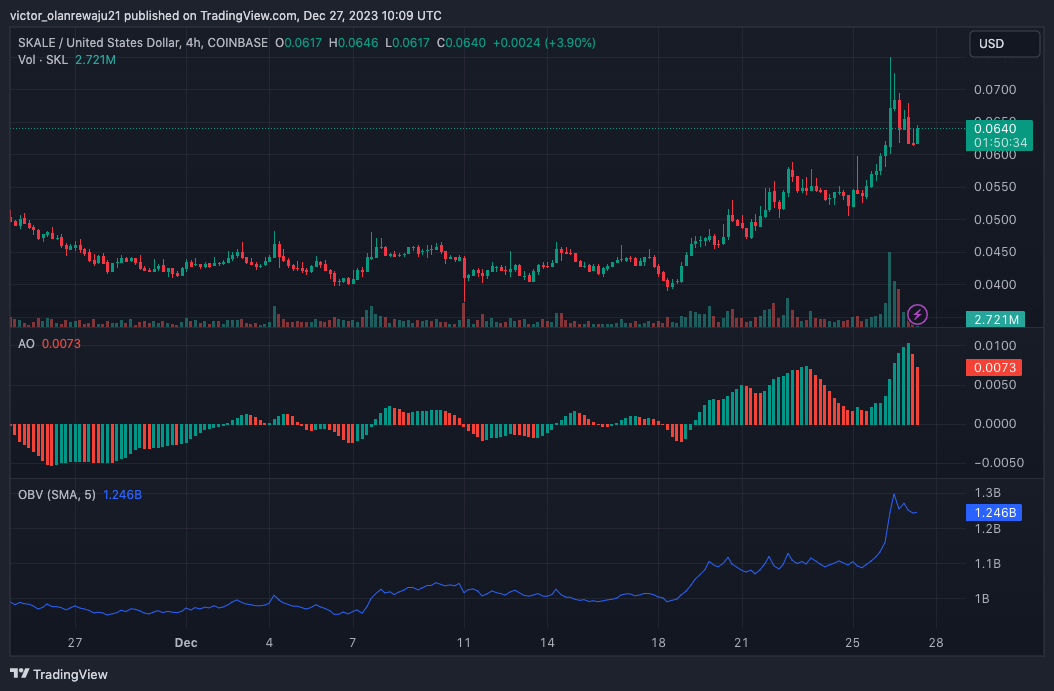Click the O0.0617 open price value
Viewport: 1054px width, 691px height.
[298, 42]
